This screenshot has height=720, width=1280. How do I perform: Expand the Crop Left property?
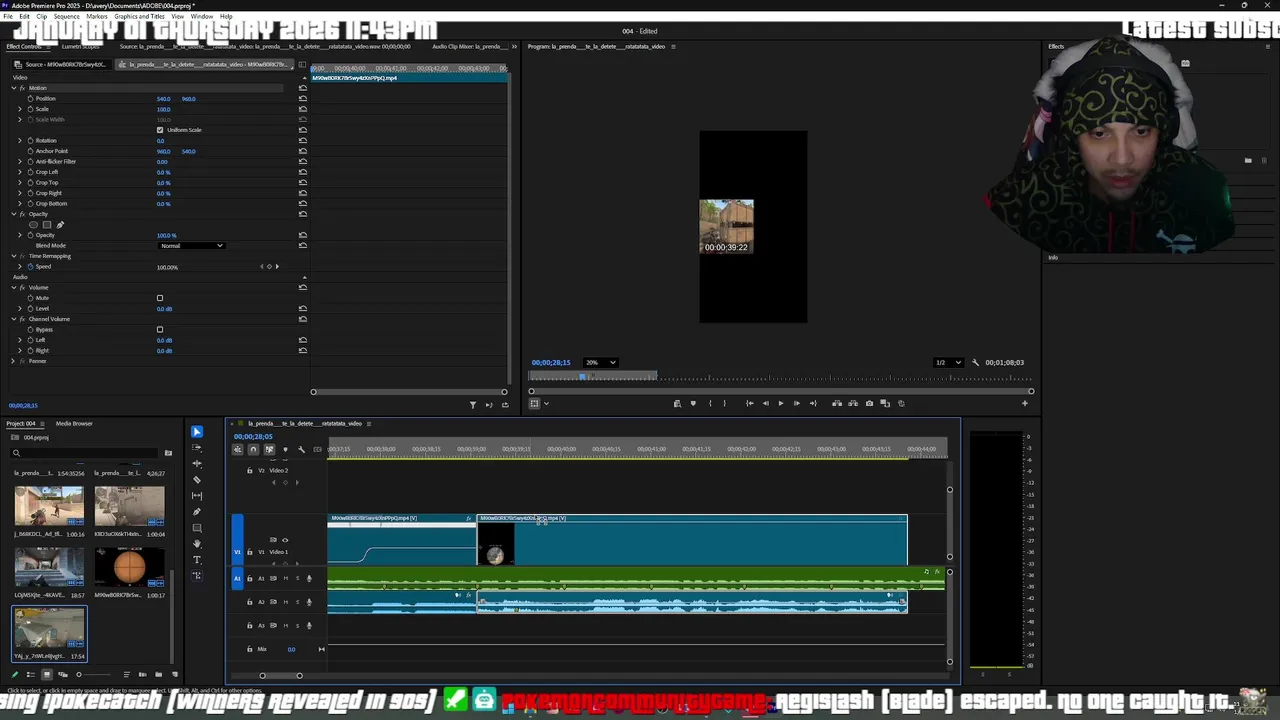point(19,172)
